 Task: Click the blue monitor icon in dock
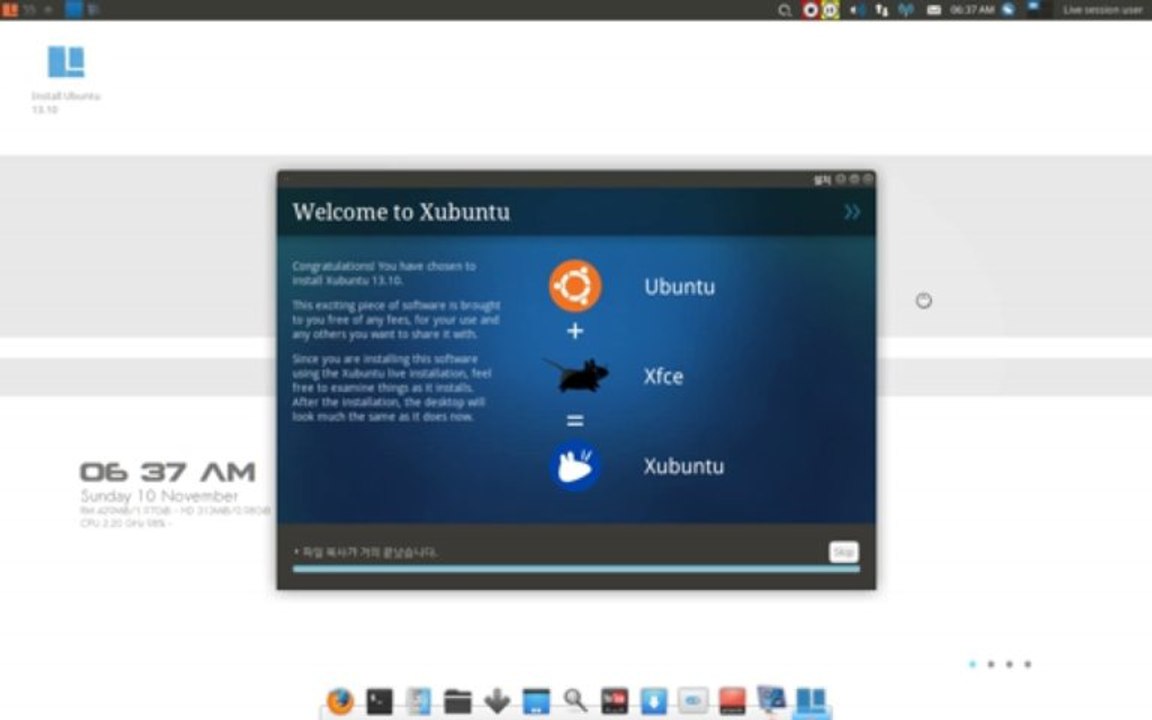coord(771,699)
